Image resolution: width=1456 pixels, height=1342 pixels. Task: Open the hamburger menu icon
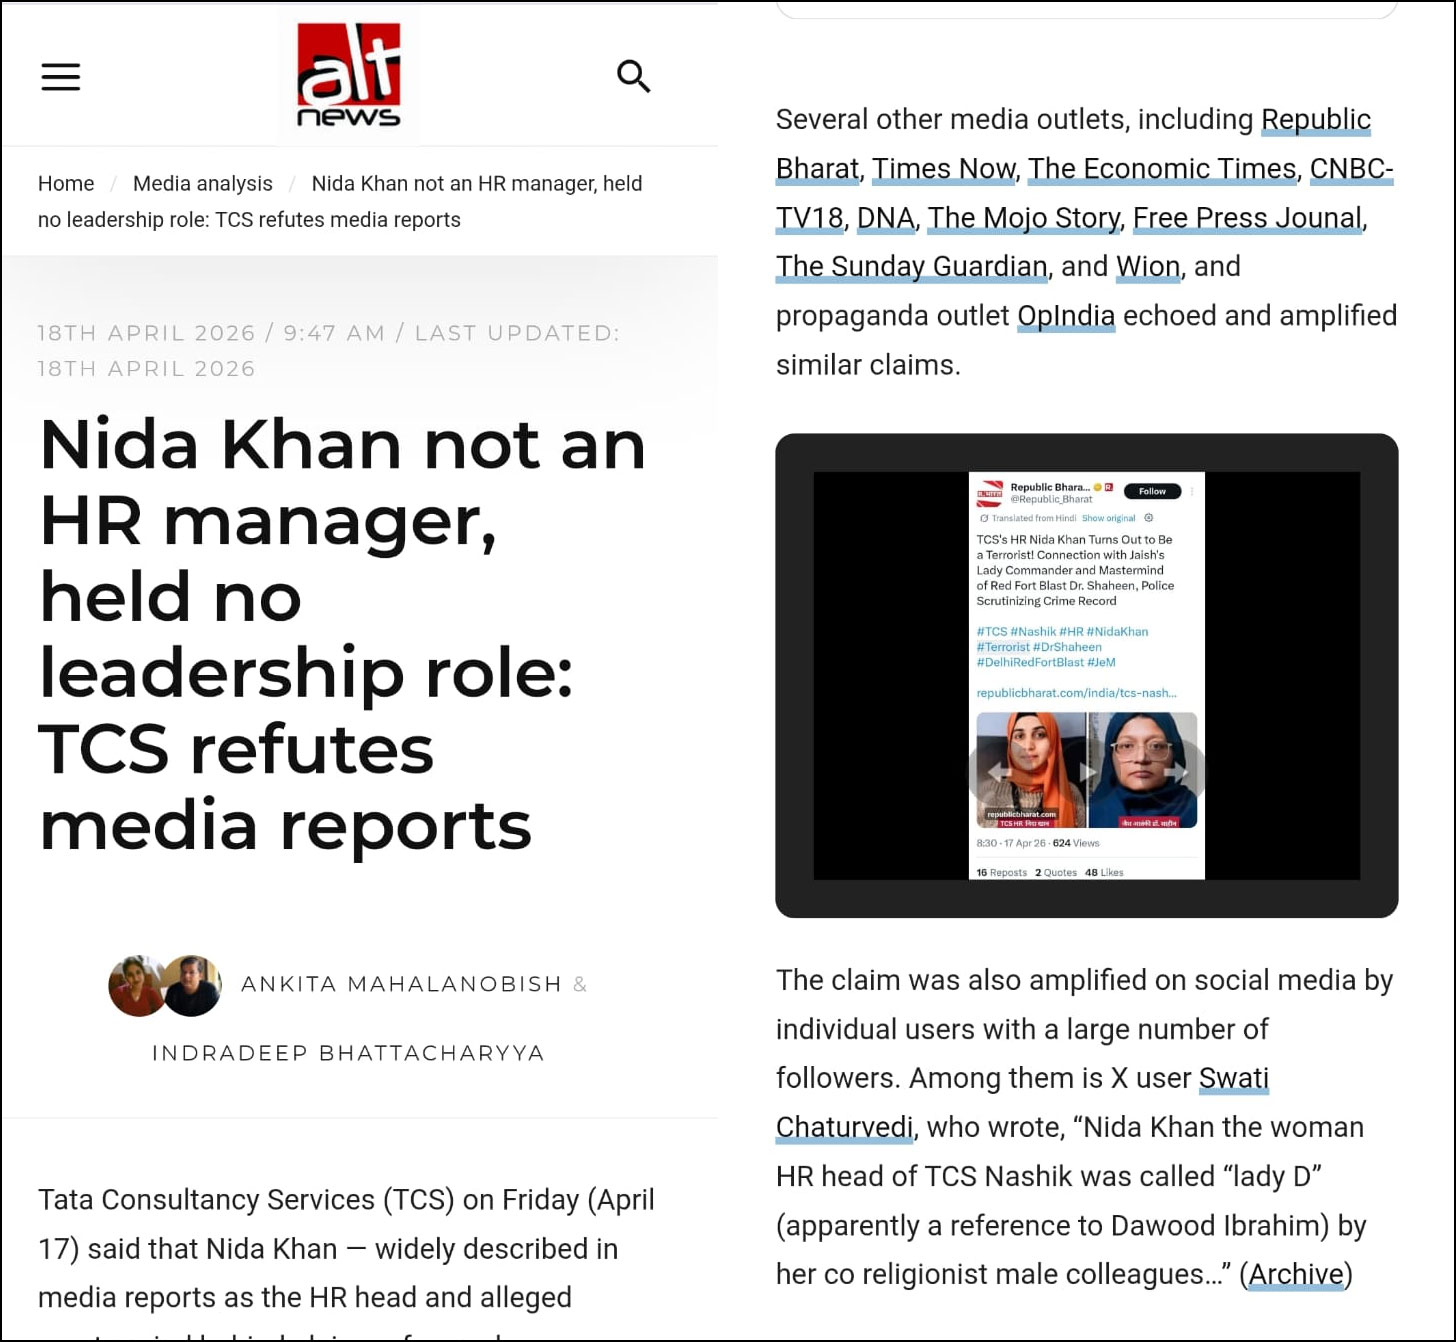click(60, 77)
